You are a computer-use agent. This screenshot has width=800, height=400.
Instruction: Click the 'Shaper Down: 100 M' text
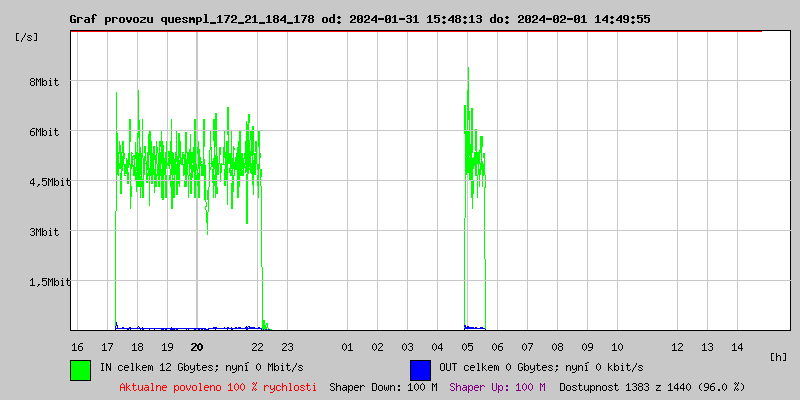pos(383,386)
